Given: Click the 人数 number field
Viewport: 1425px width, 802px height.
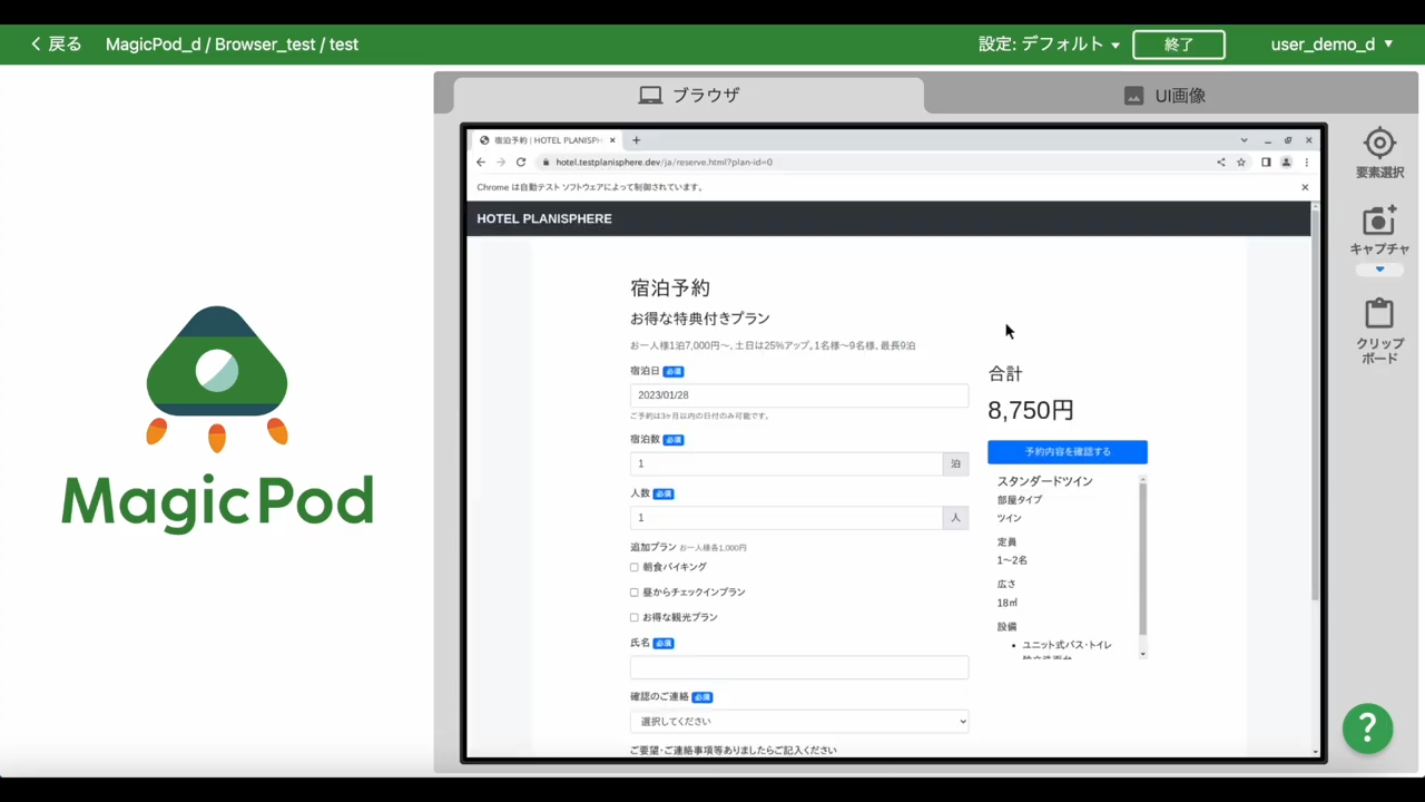Looking at the screenshot, I should tap(786, 518).
